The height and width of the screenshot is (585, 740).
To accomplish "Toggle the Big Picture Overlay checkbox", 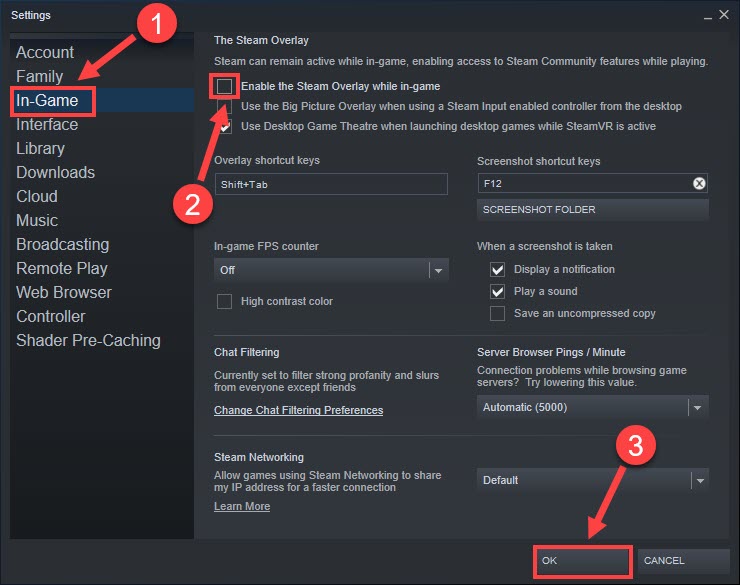I will click(x=224, y=106).
